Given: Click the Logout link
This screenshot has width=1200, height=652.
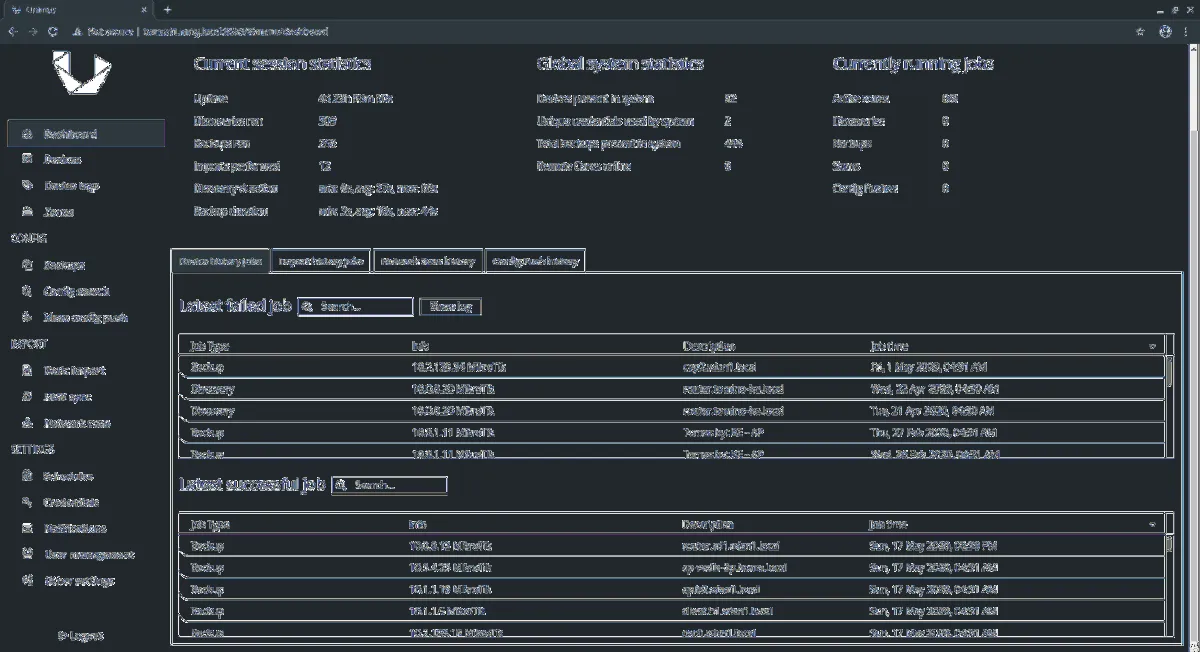Looking at the screenshot, I should [x=80, y=635].
